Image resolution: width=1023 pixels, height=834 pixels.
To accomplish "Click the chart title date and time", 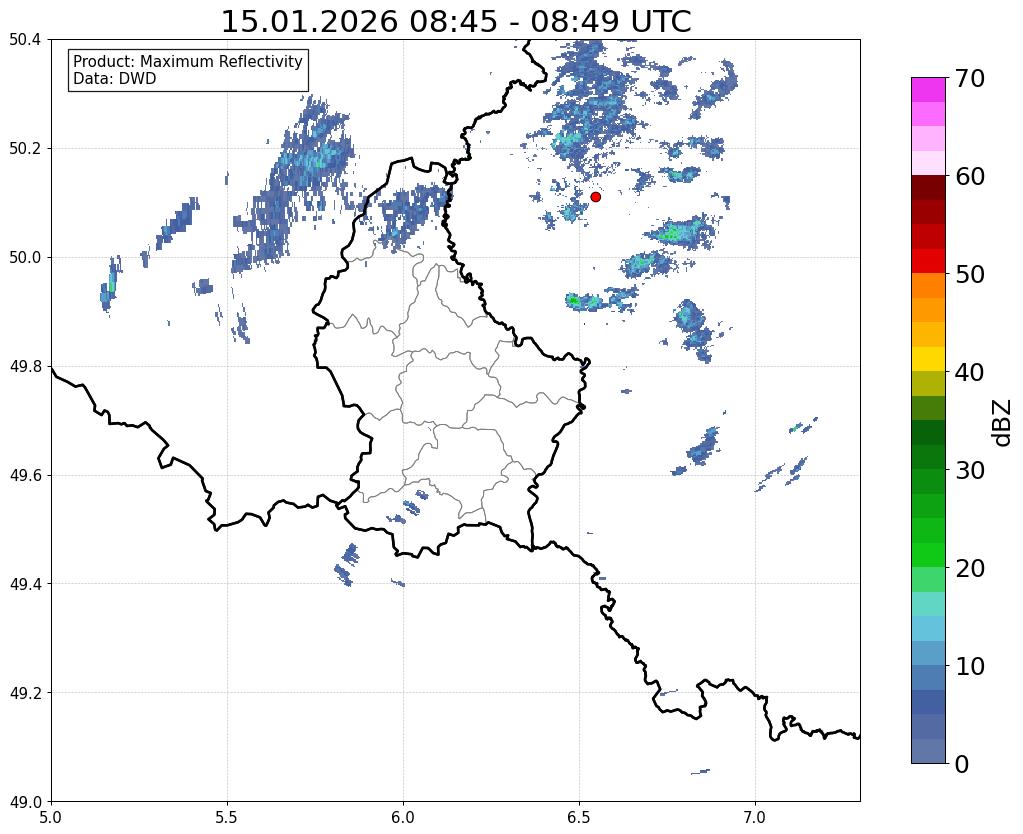I will pyautogui.click(x=456, y=22).
